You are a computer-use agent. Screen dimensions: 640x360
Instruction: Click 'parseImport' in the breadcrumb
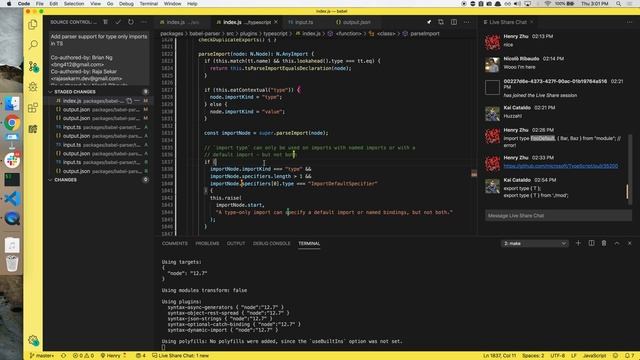pyautogui.click(x=424, y=34)
